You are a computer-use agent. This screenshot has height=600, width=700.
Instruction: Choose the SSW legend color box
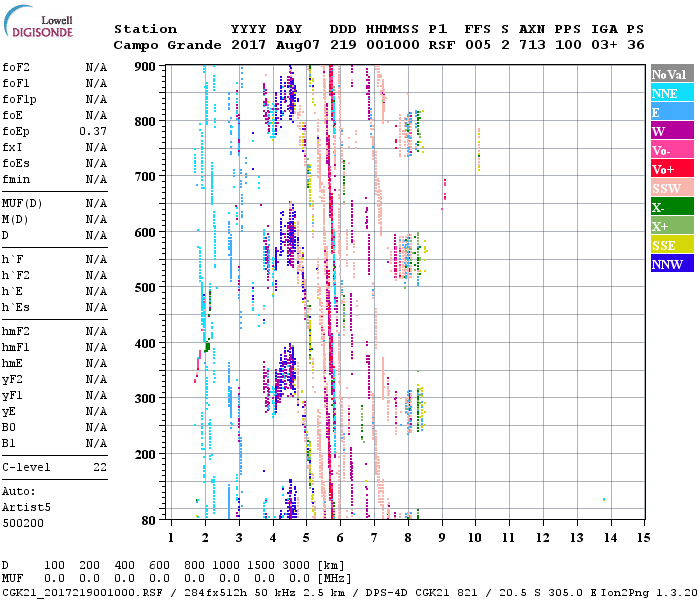(x=671, y=188)
